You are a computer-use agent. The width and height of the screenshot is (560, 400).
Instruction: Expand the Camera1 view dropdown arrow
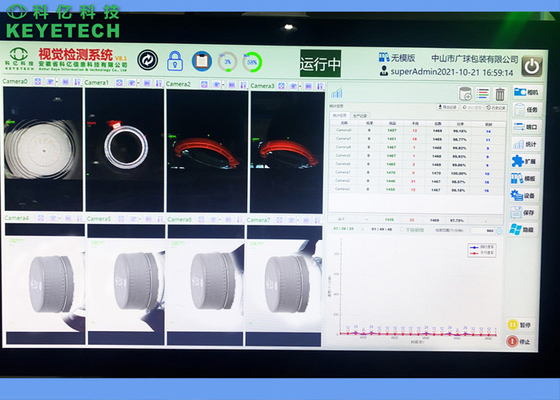coord(139,83)
